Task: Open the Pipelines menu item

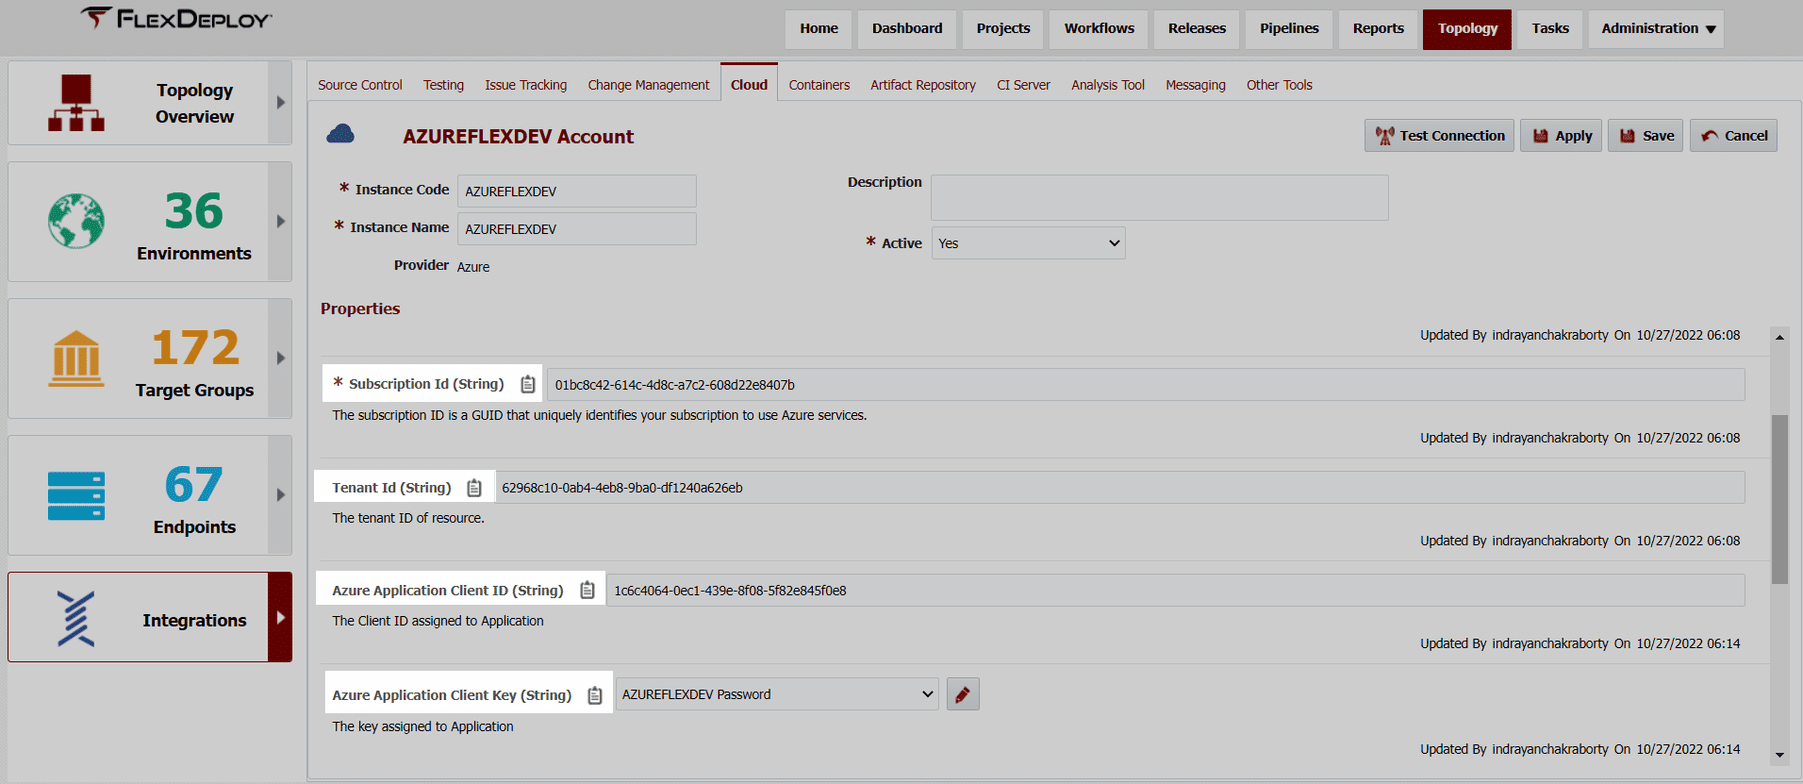Action: 1289,29
